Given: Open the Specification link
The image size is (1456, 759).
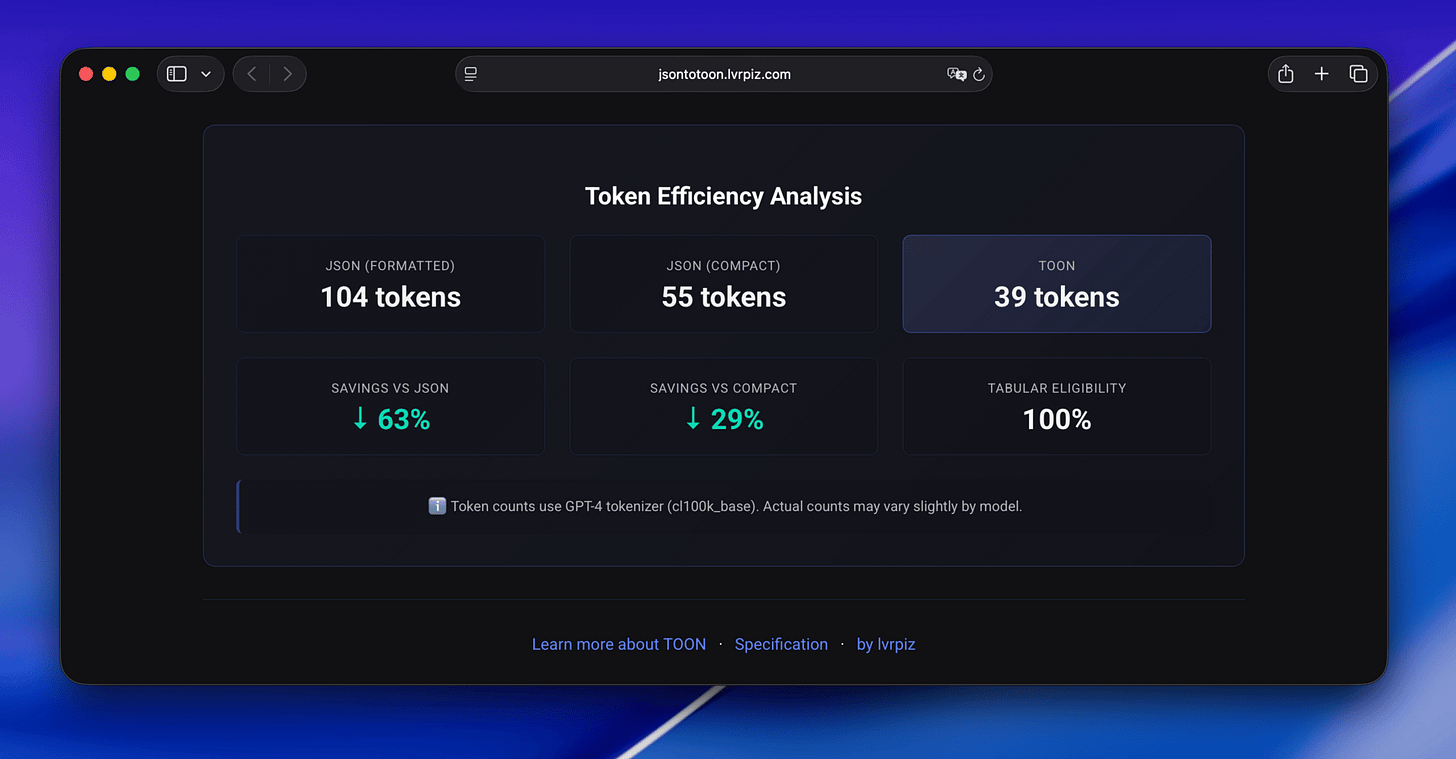Looking at the screenshot, I should pos(781,644).
